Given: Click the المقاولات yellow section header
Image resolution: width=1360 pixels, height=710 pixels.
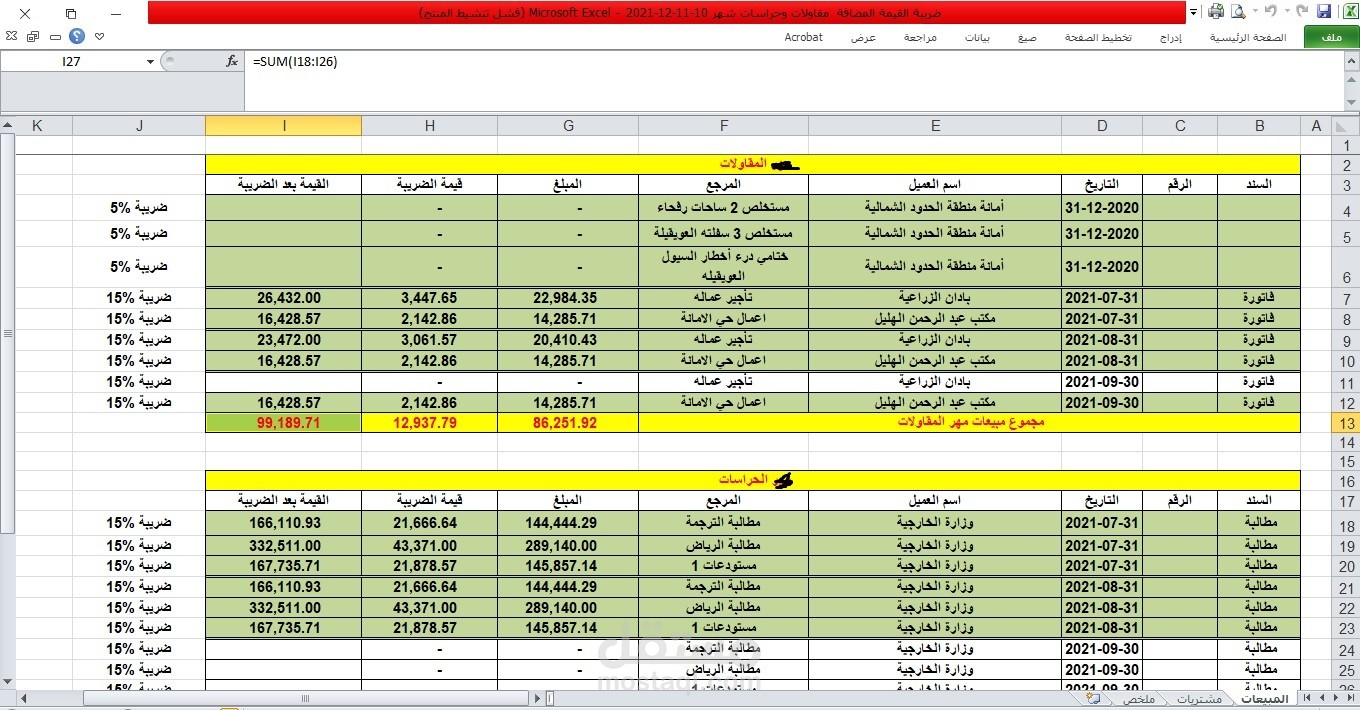Looking at the screenshot, I should click(753, 164).
